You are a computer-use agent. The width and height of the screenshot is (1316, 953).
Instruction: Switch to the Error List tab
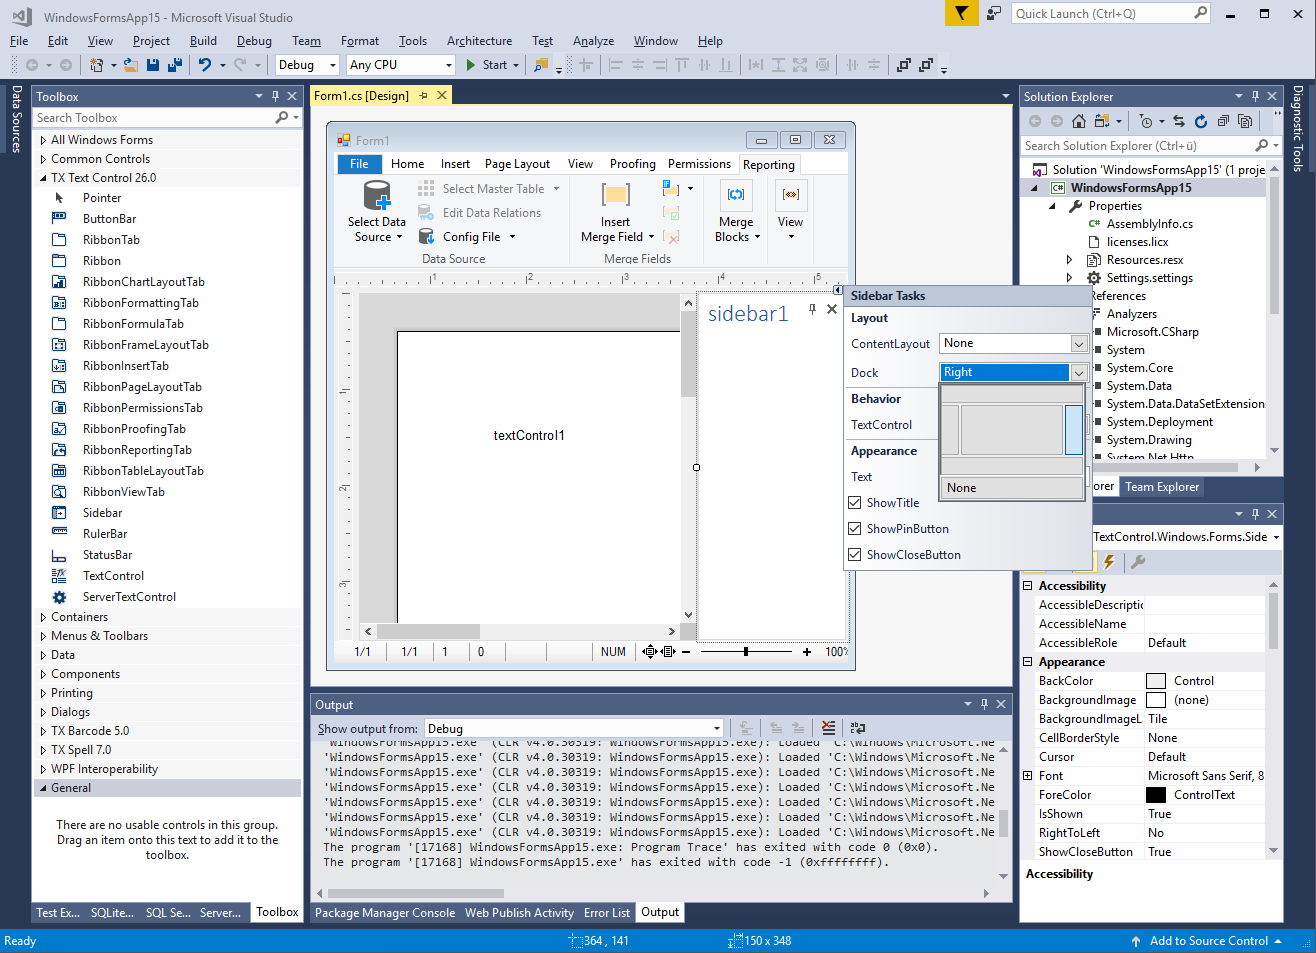point(607,913)
